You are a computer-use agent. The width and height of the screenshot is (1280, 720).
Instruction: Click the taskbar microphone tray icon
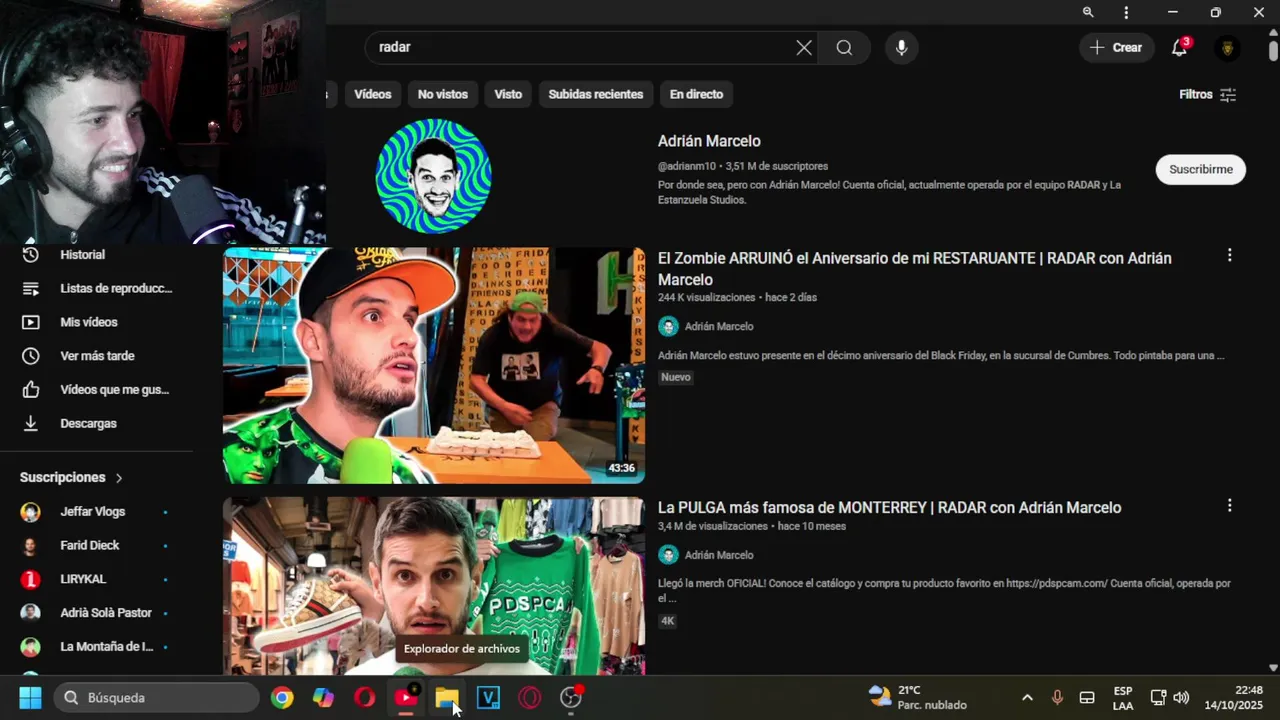(x=1057, y=698)
